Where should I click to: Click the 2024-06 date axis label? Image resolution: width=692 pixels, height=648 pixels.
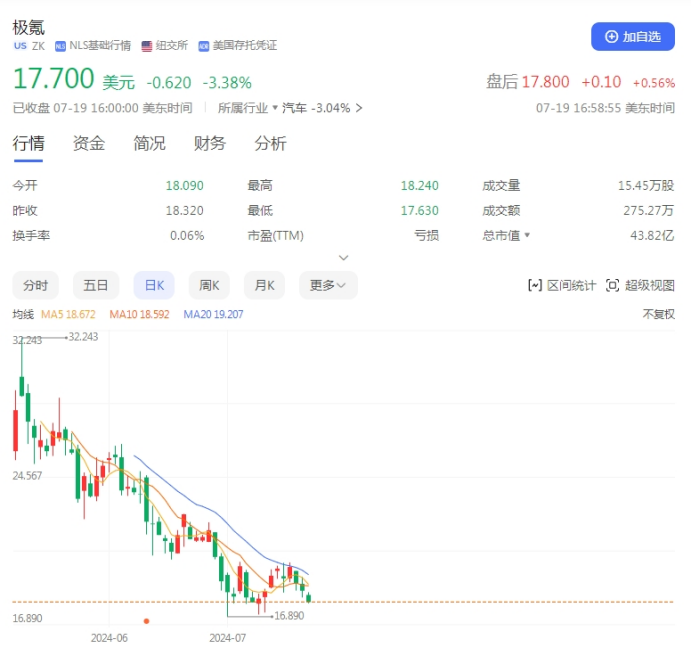point(109,638)
